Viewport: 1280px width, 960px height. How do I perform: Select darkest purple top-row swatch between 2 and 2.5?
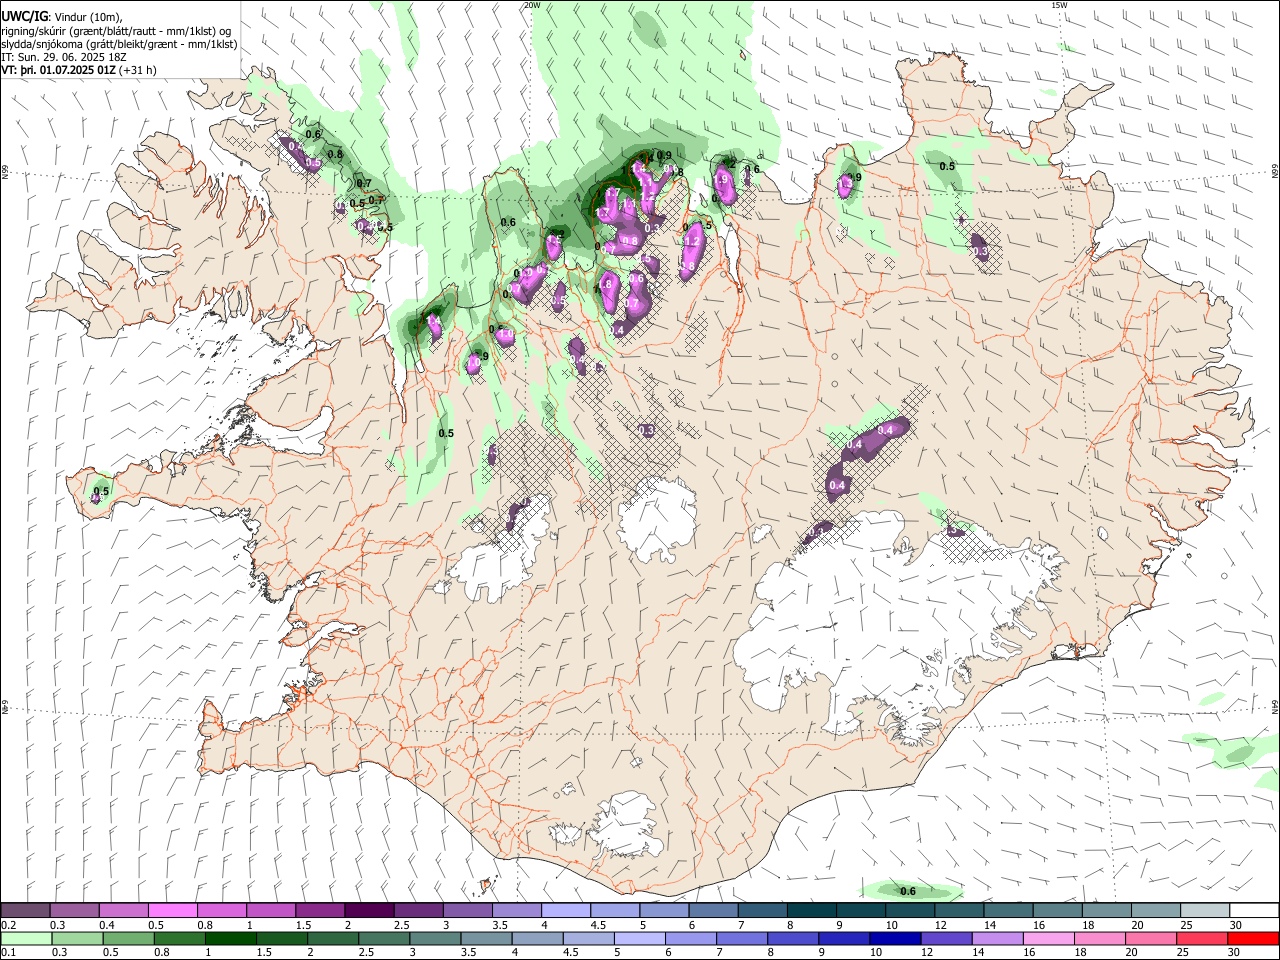point(368,911)
